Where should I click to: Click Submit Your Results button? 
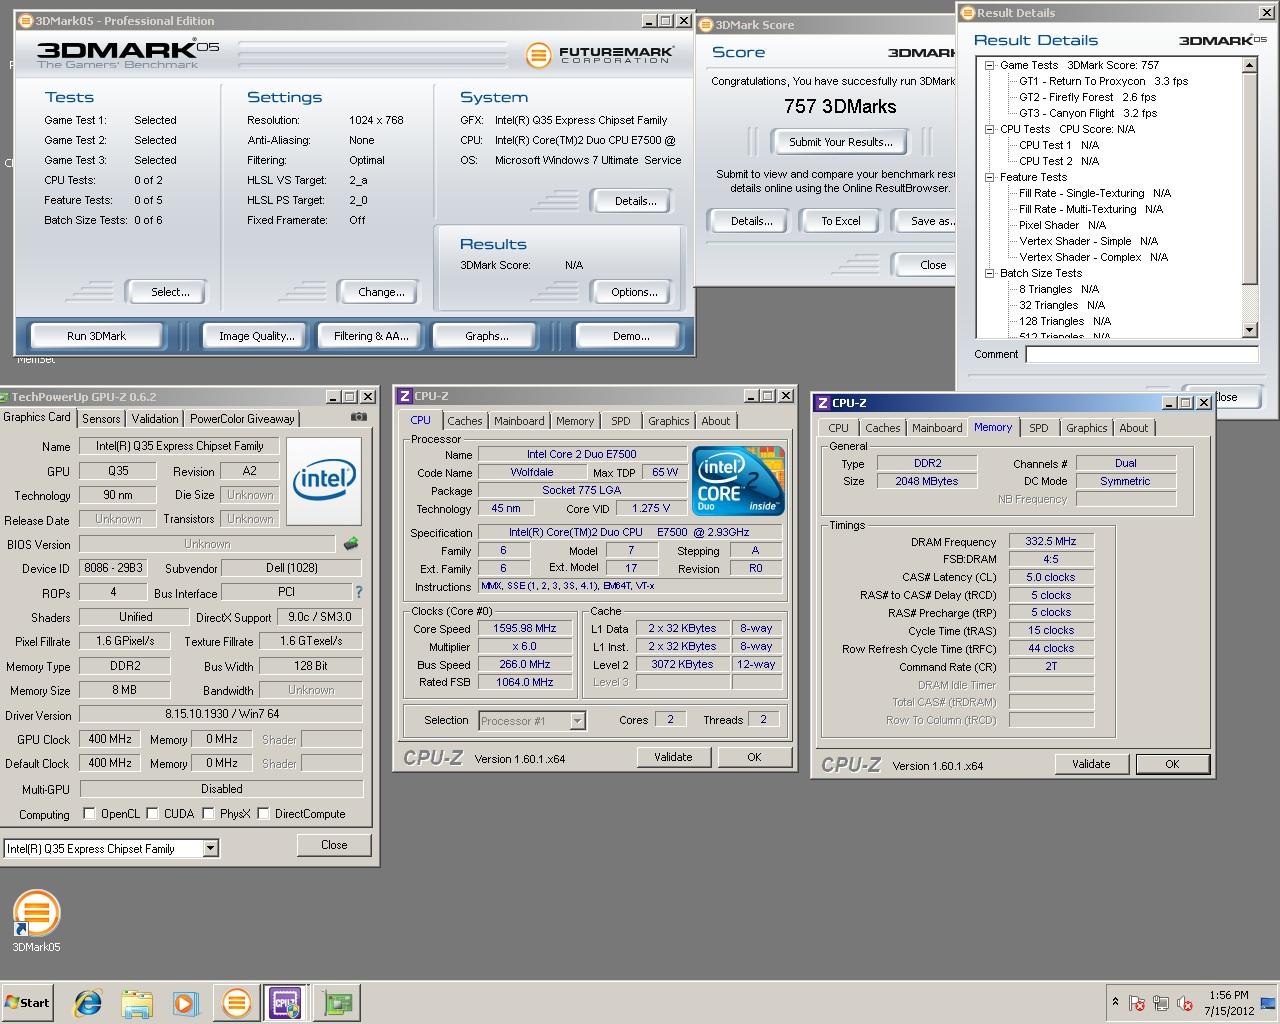click(841, 142)
